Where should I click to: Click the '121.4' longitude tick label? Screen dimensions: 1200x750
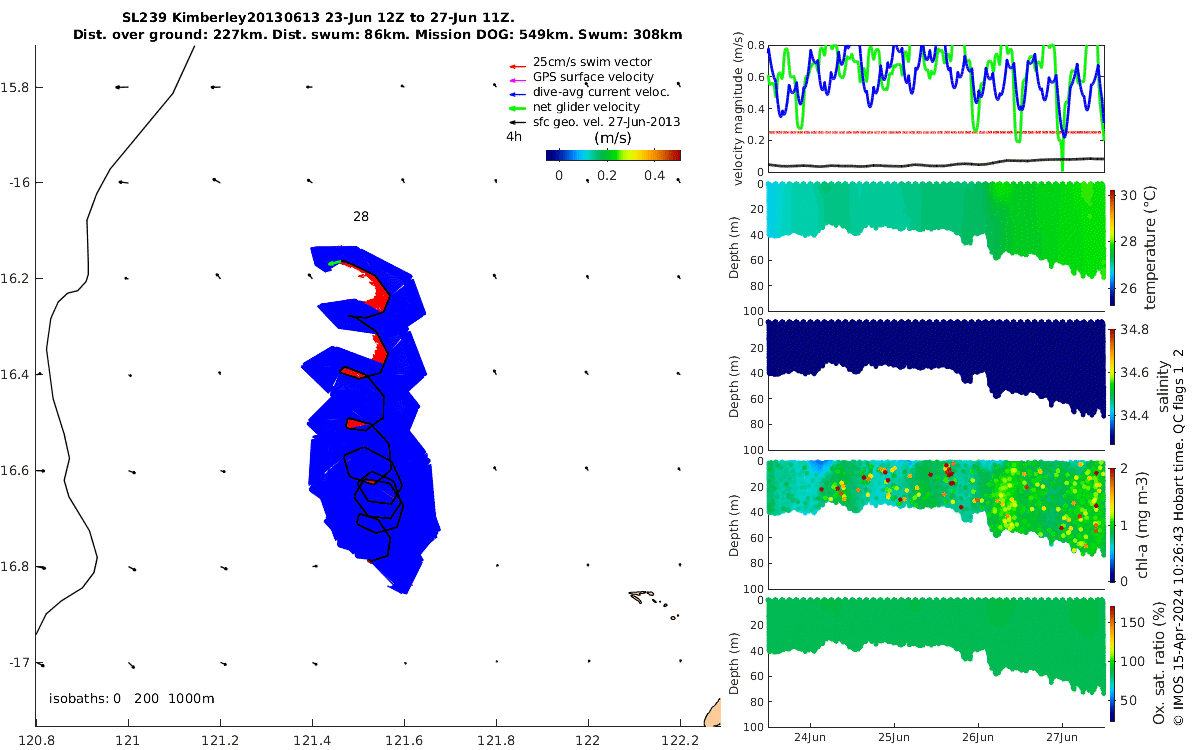[x=312, y=740]
